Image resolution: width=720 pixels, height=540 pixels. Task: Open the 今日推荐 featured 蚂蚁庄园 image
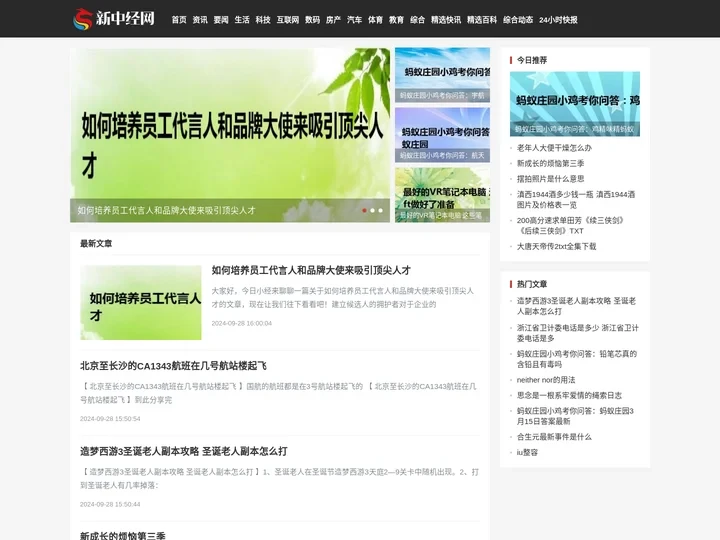[x=574, y=104]
